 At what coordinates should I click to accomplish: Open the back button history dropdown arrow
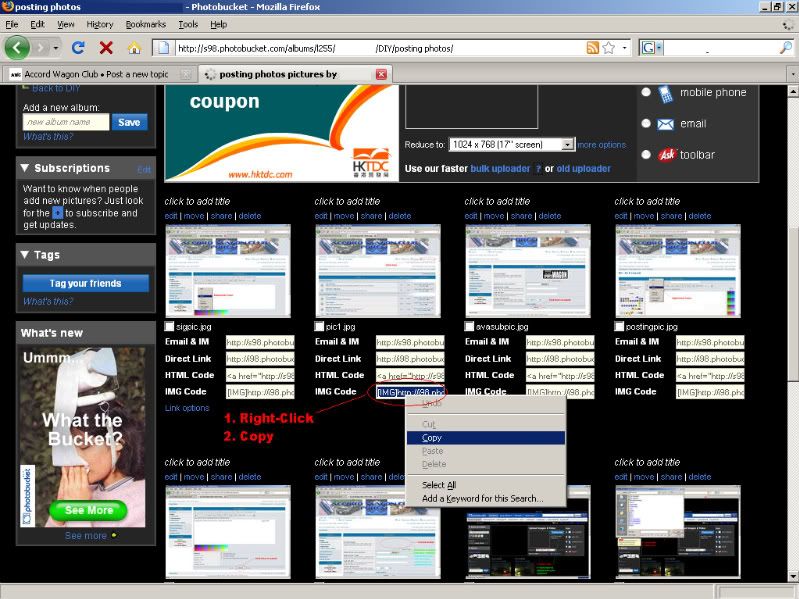pos(56,48)
